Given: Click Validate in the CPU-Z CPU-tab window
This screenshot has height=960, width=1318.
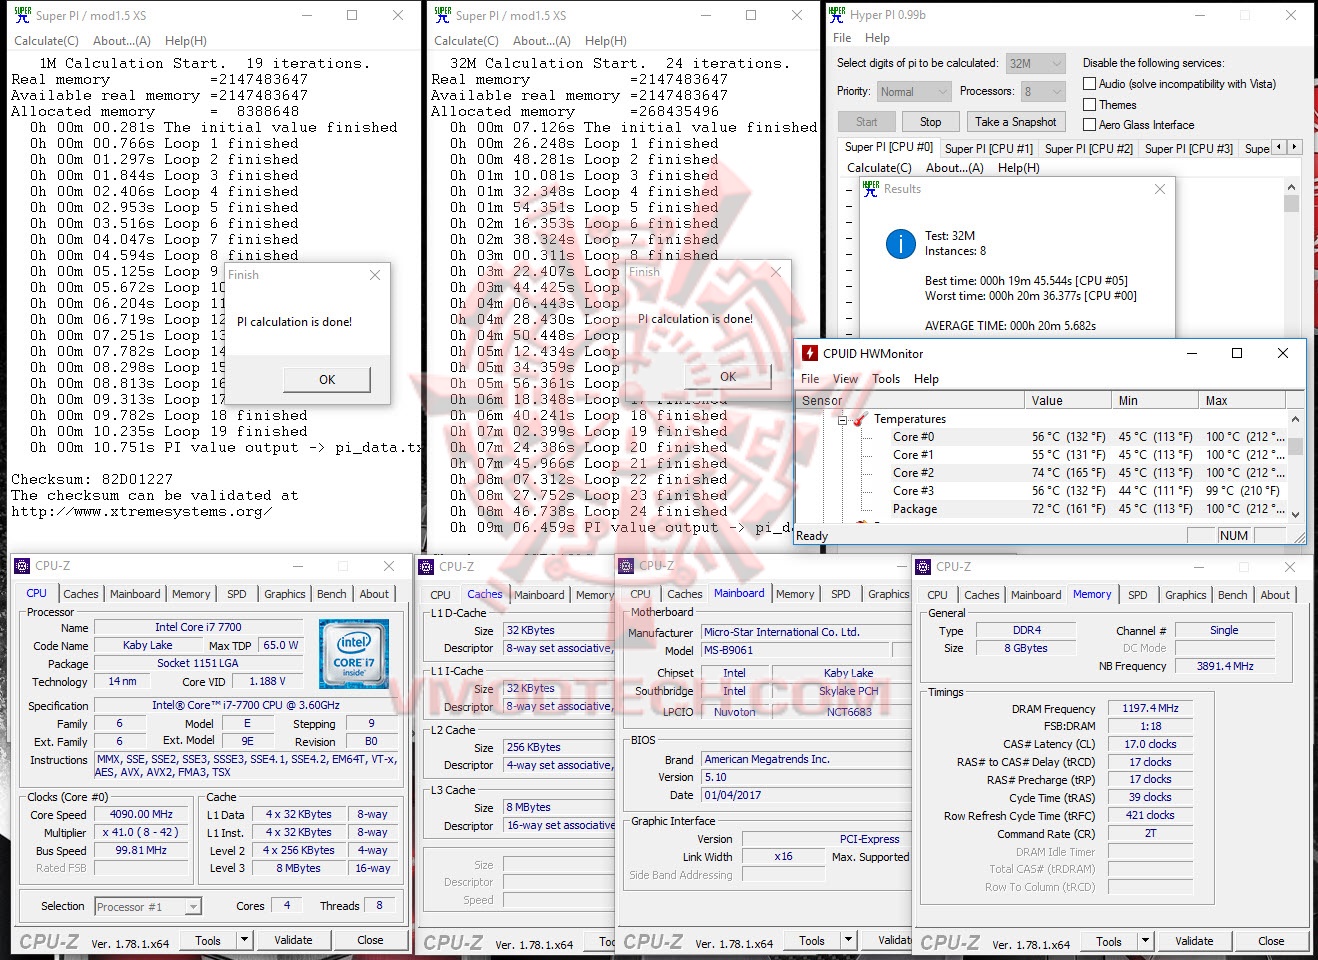Looking at the screenshot, I should [293, 940].
